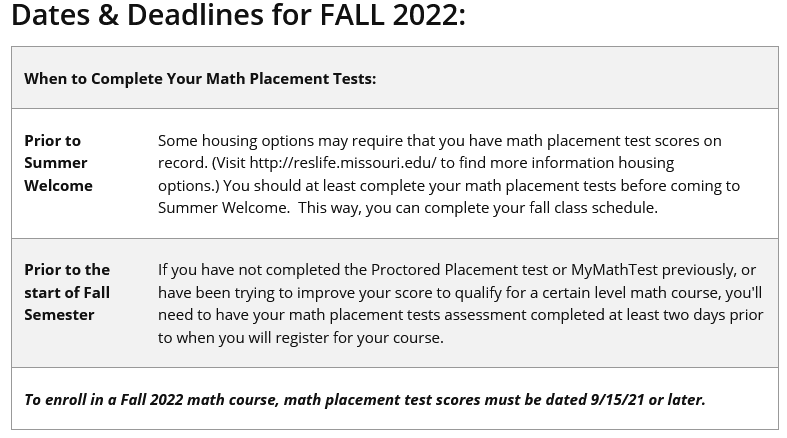Click the italic Fall 2022 enrollment note
The height and width of the screenshot is (438, 787).
point(364,399)
